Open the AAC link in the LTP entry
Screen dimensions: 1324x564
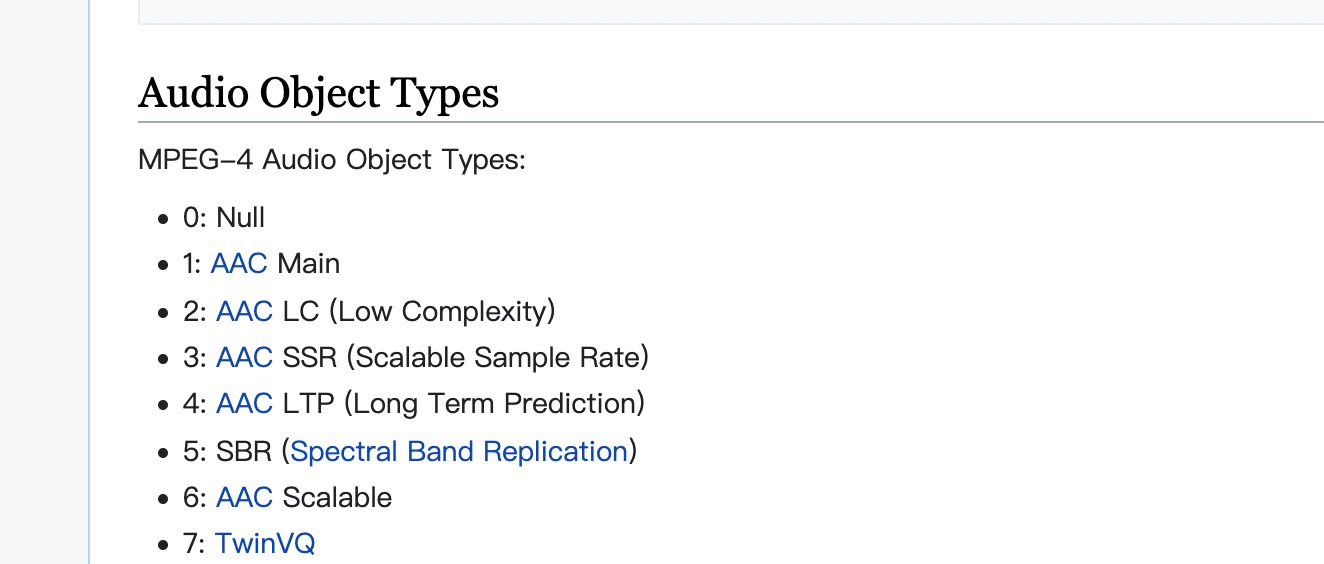[x=244, y=404]
